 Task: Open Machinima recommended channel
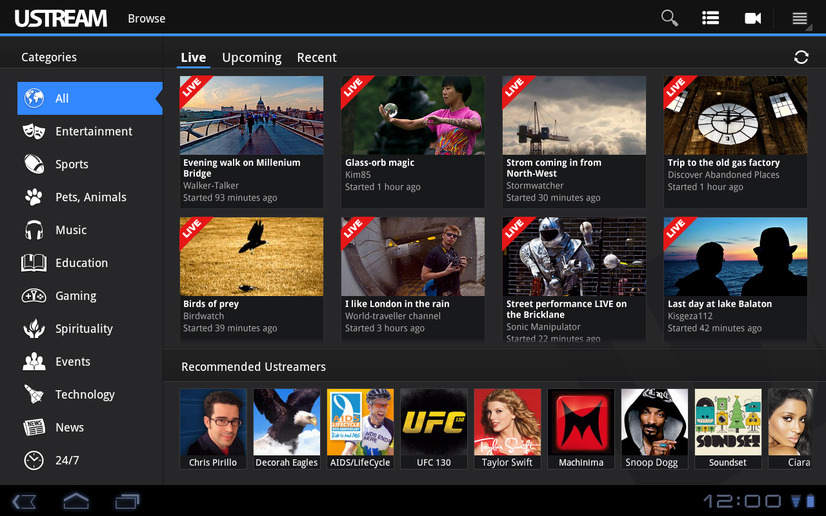[581, 429]
